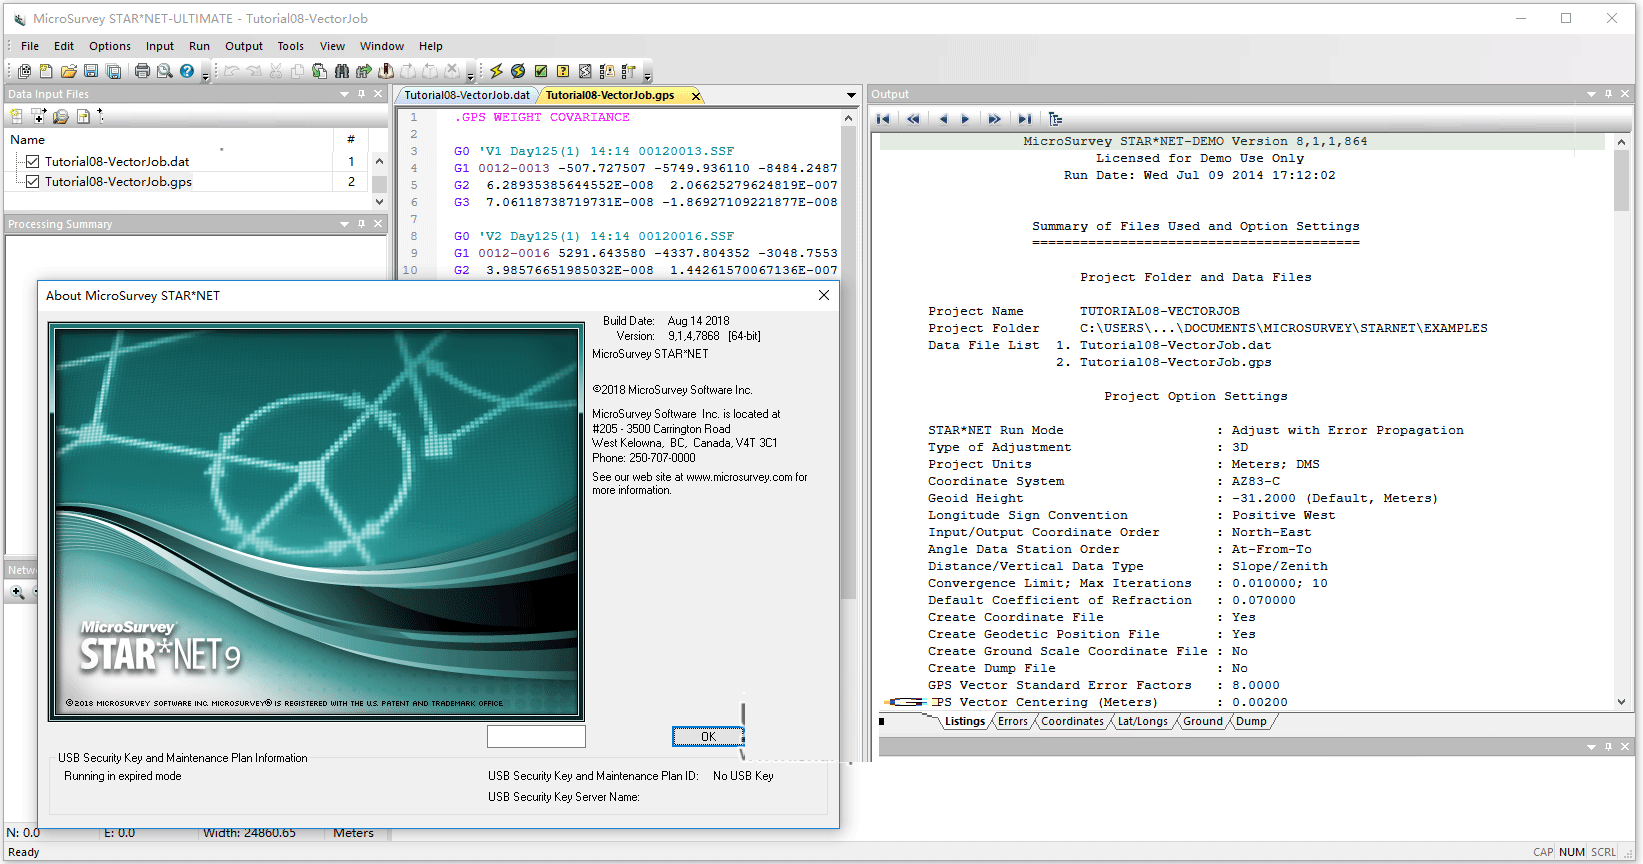The width and height of the screenshot is (1643, 864).
Task: Expand the Processing Summary panel options arrow
Action: (x=345, y=224)
